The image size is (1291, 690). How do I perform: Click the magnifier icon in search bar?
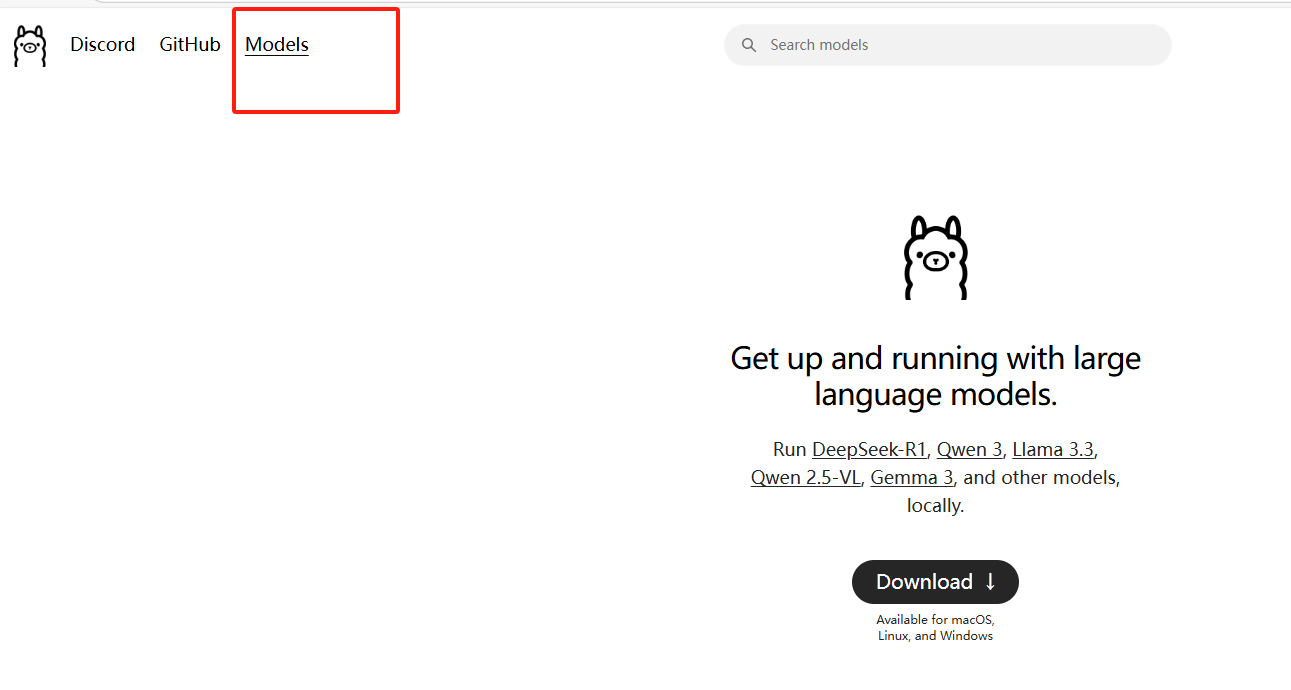point(749,45)
